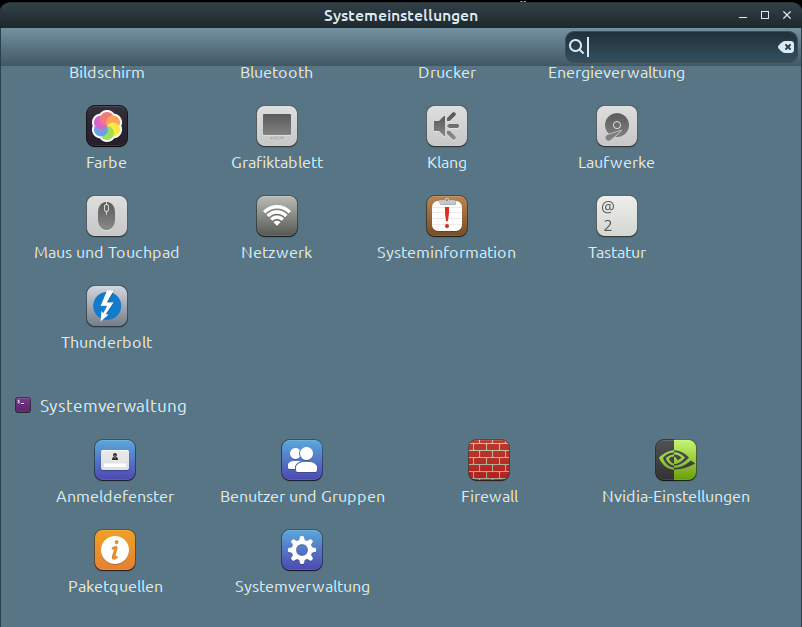
Task: Open the Nvidia-Einstellungen icon
Action: point(676,460)
